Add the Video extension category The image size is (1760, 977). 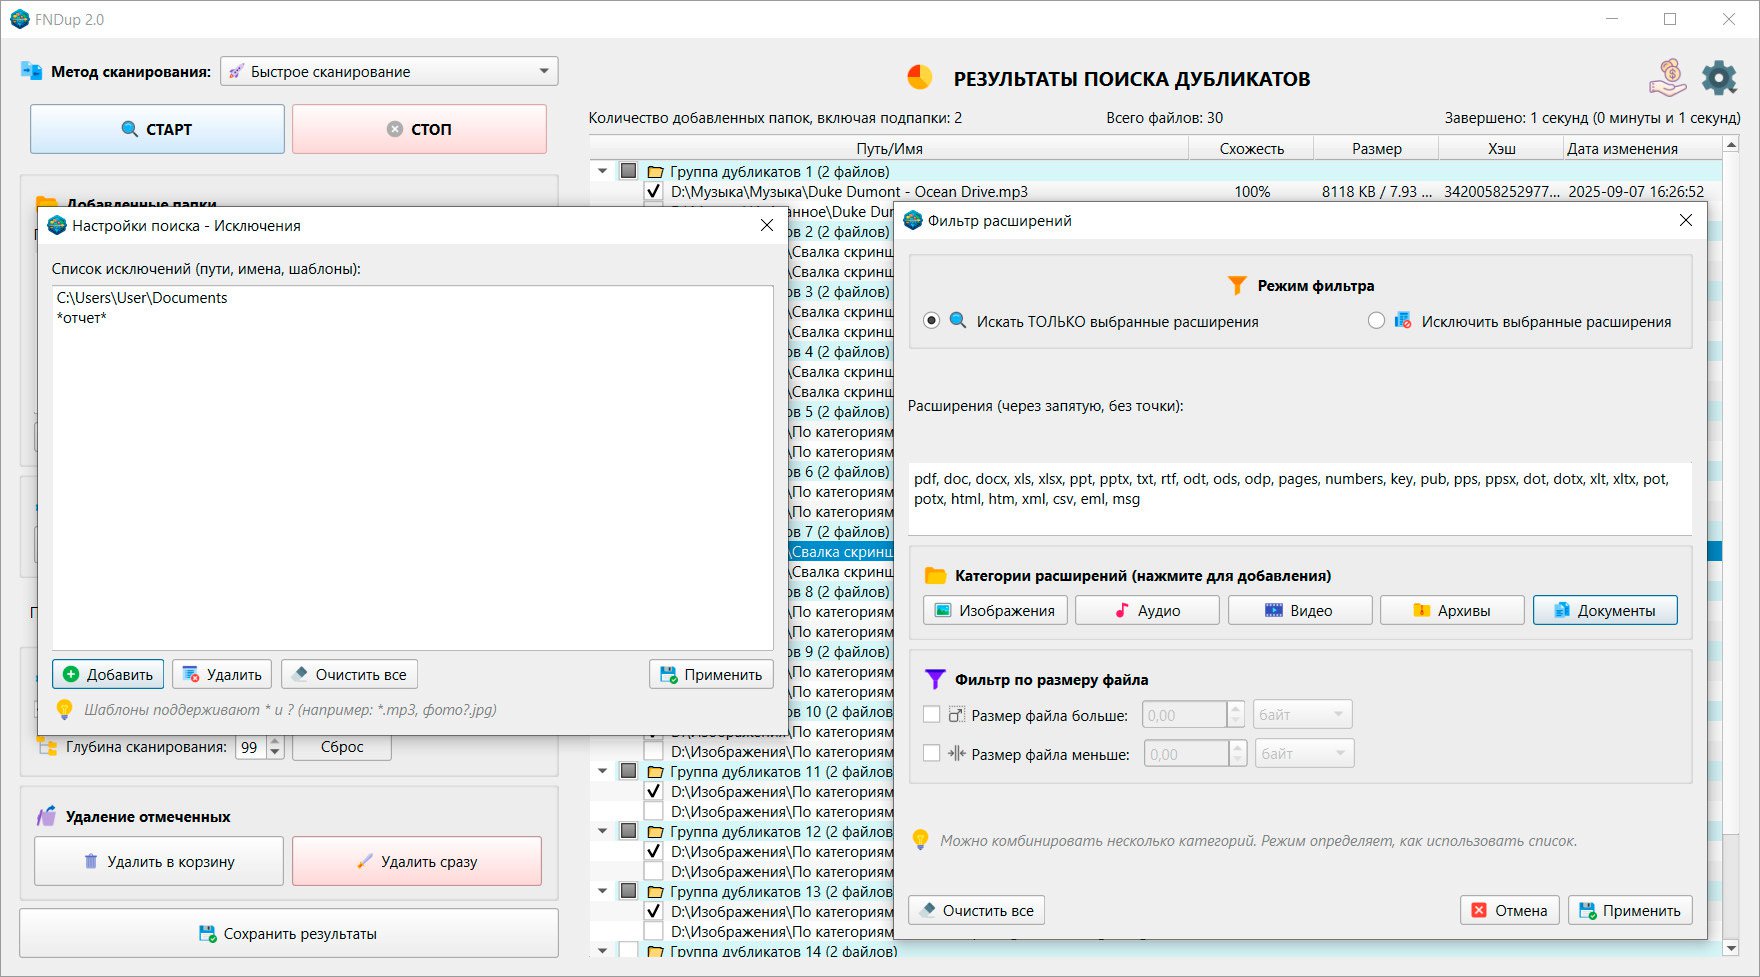point(1299,610)
